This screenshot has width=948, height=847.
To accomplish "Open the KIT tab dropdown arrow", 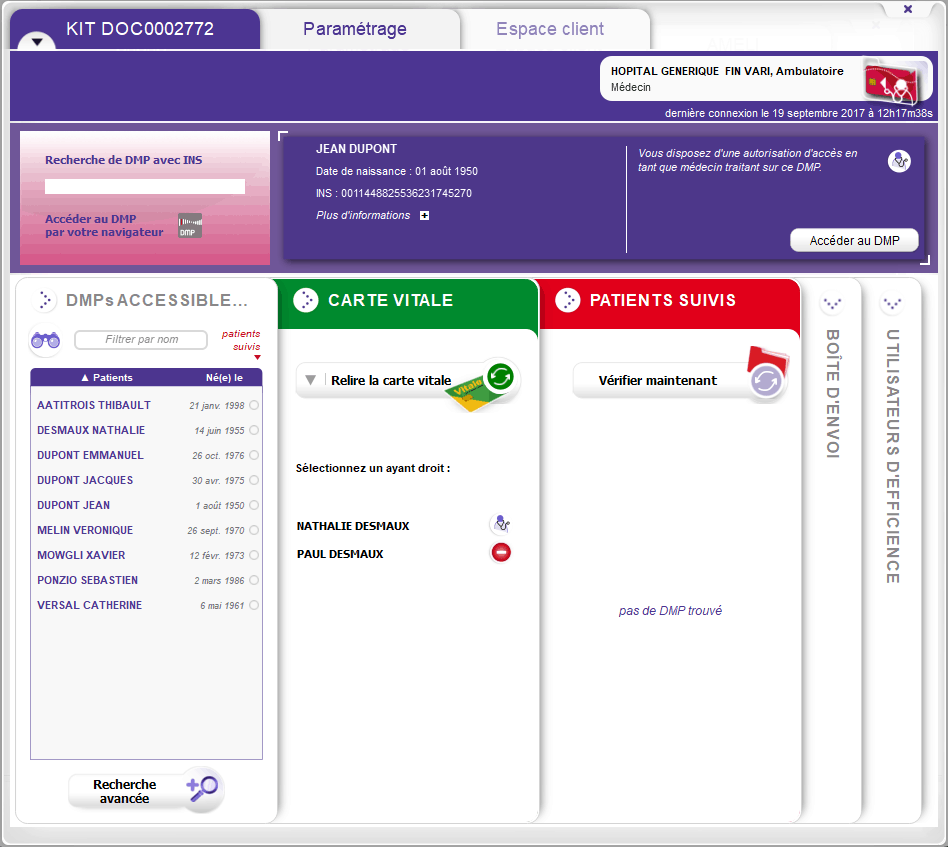I will coord(37,42).
